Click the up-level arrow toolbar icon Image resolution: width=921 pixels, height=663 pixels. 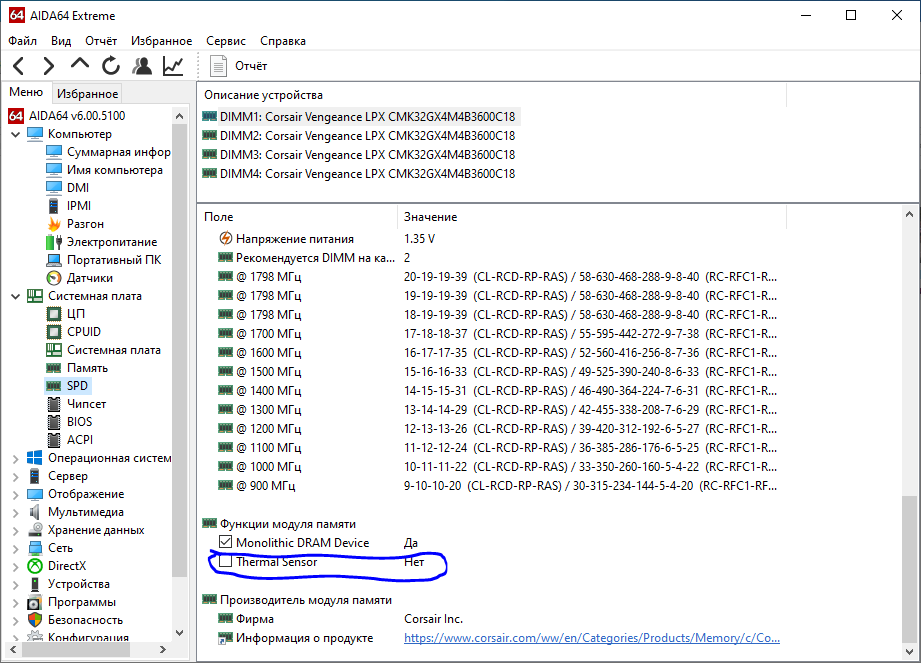(80, 65)
